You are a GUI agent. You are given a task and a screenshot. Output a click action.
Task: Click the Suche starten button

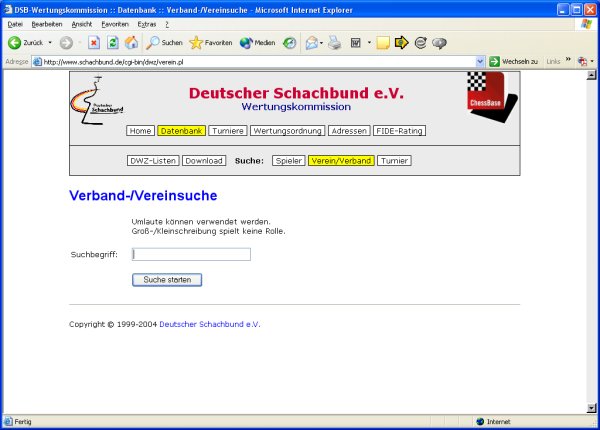pos(167,280)
